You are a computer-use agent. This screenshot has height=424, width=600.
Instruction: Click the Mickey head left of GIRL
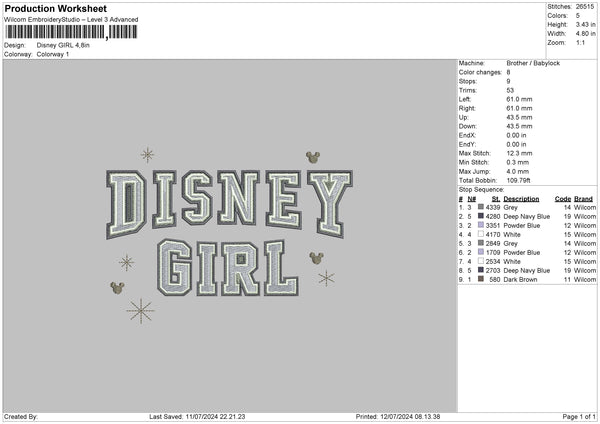tap(115, 289)
